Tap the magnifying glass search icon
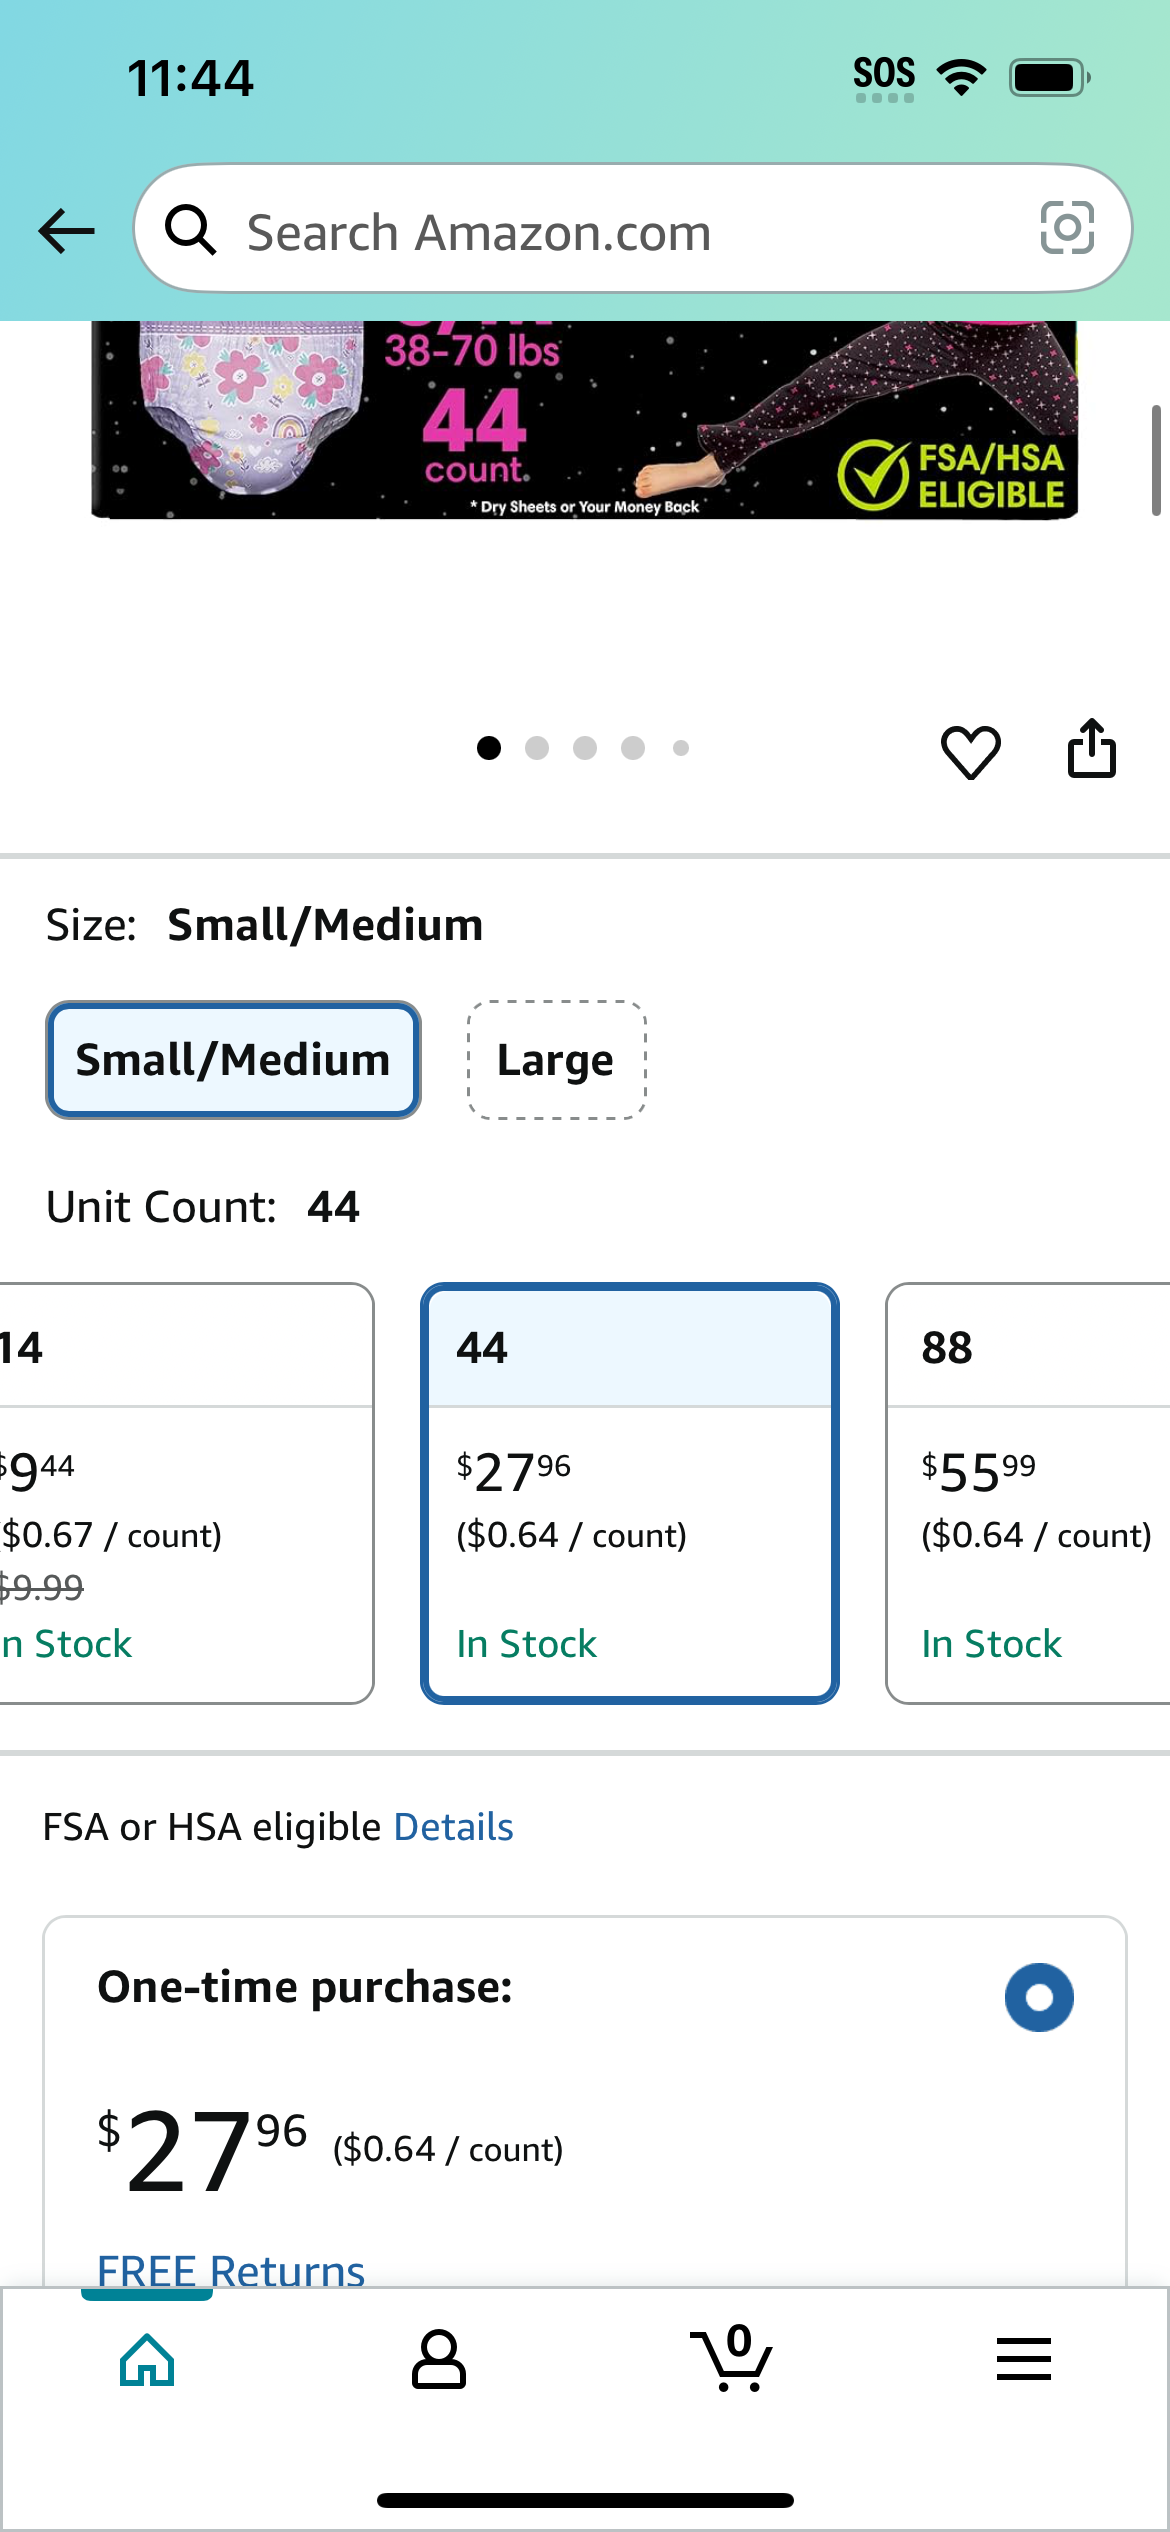This screenshot has width=1170, height=2532. [x=190, y=230]
